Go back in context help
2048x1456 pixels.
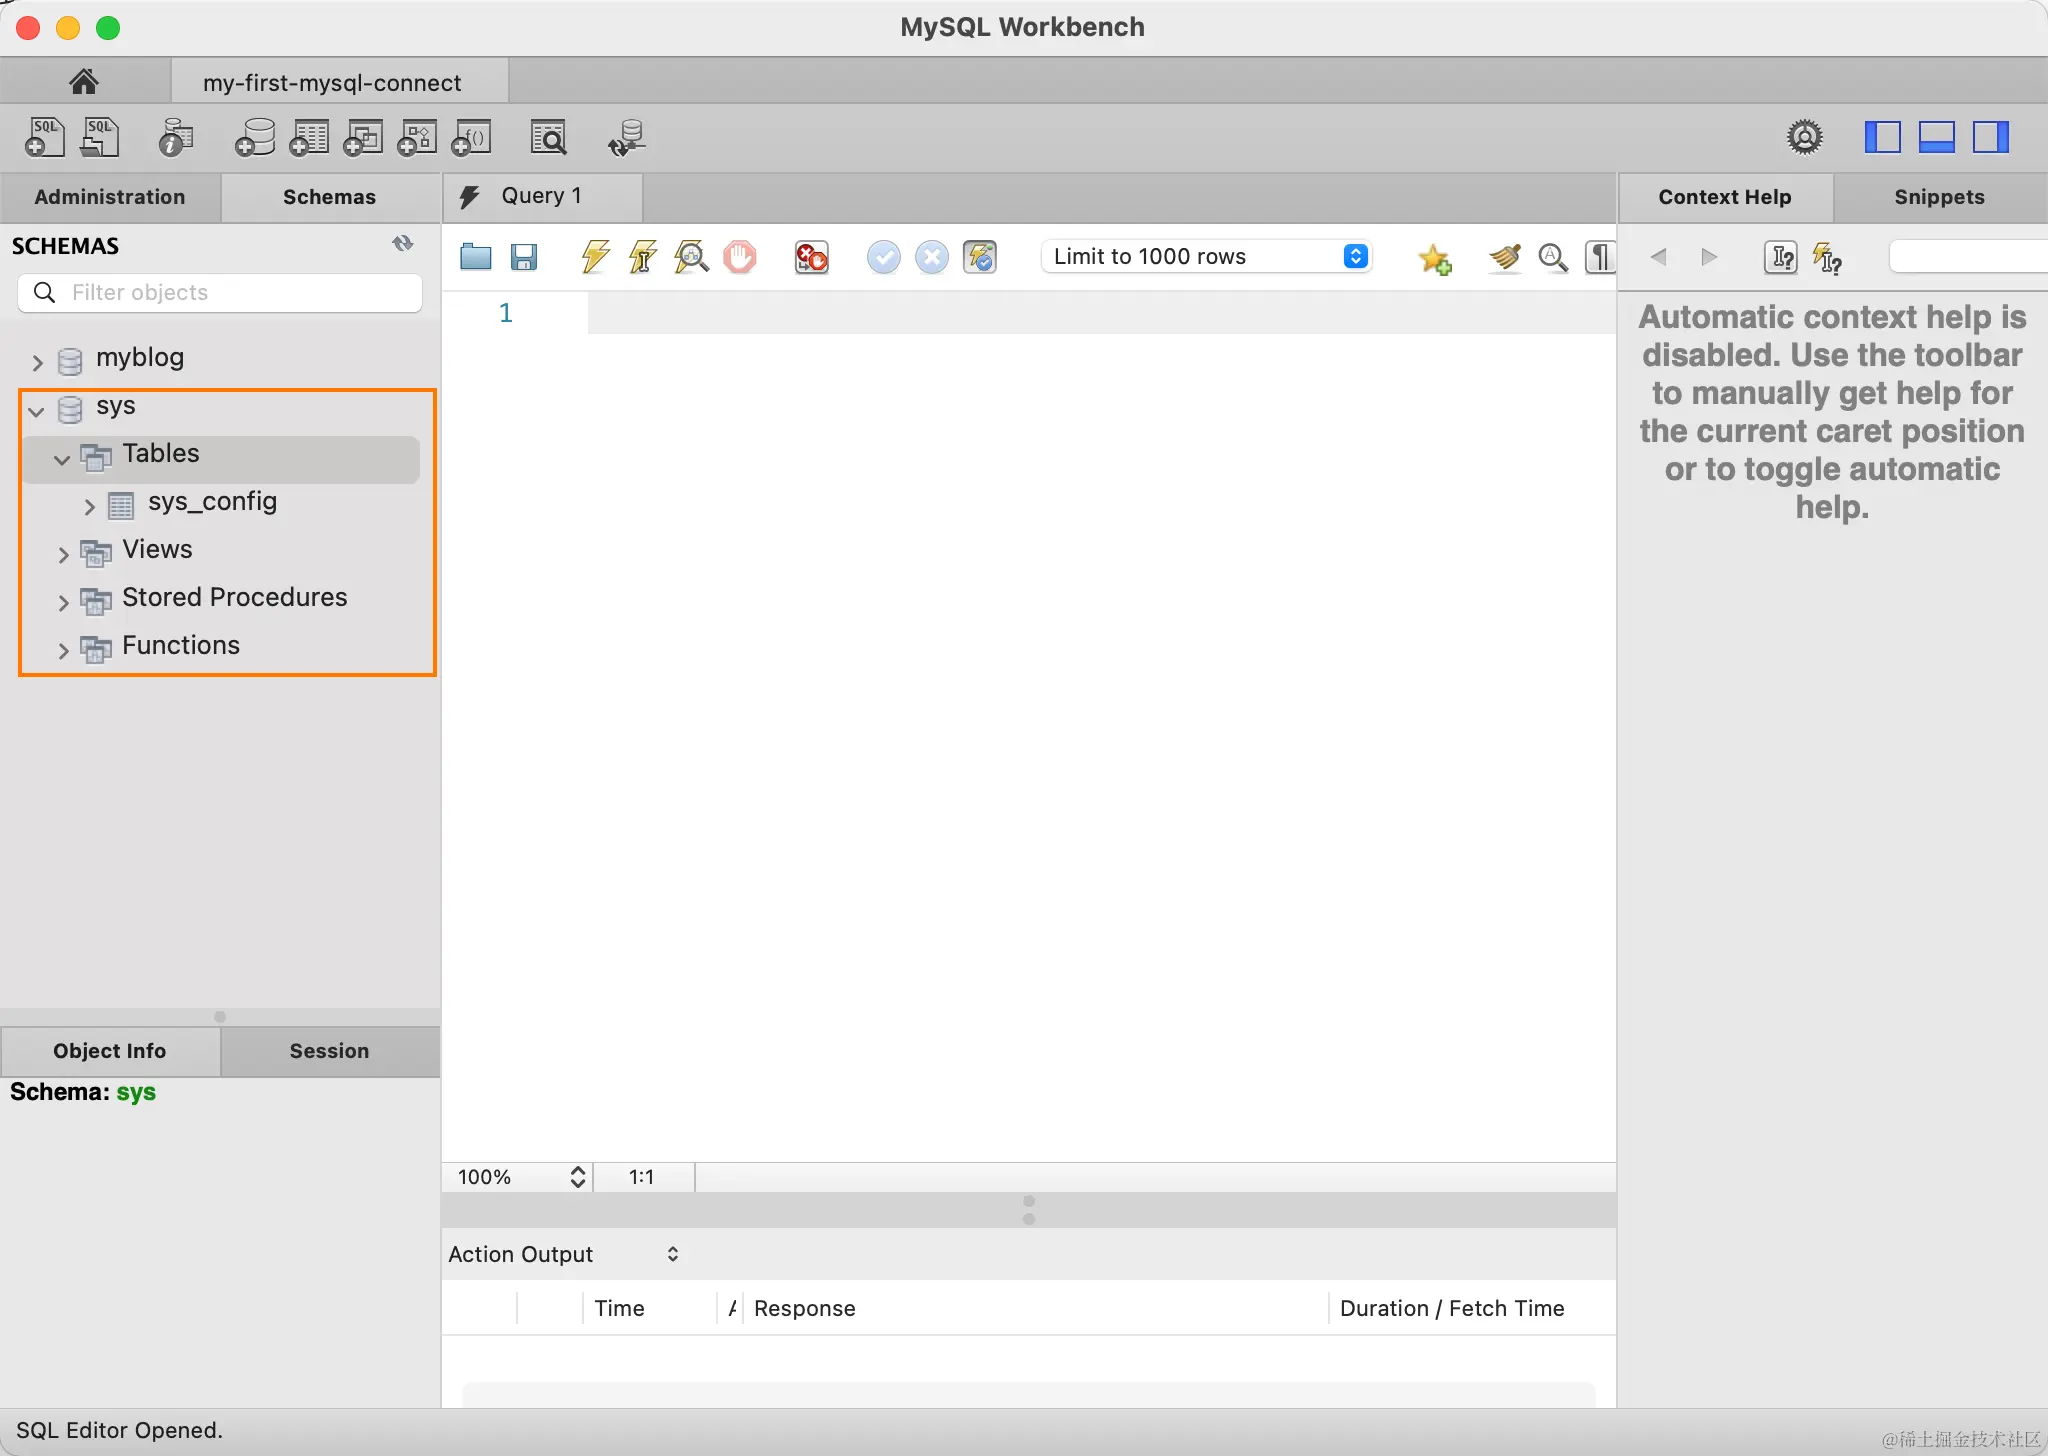[1658, 257]
